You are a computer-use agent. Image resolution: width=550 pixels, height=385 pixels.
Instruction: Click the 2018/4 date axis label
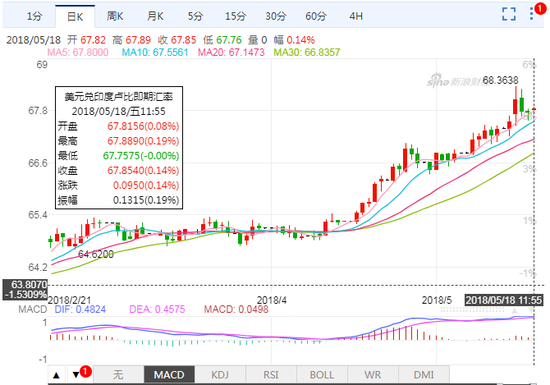(271, 300)
